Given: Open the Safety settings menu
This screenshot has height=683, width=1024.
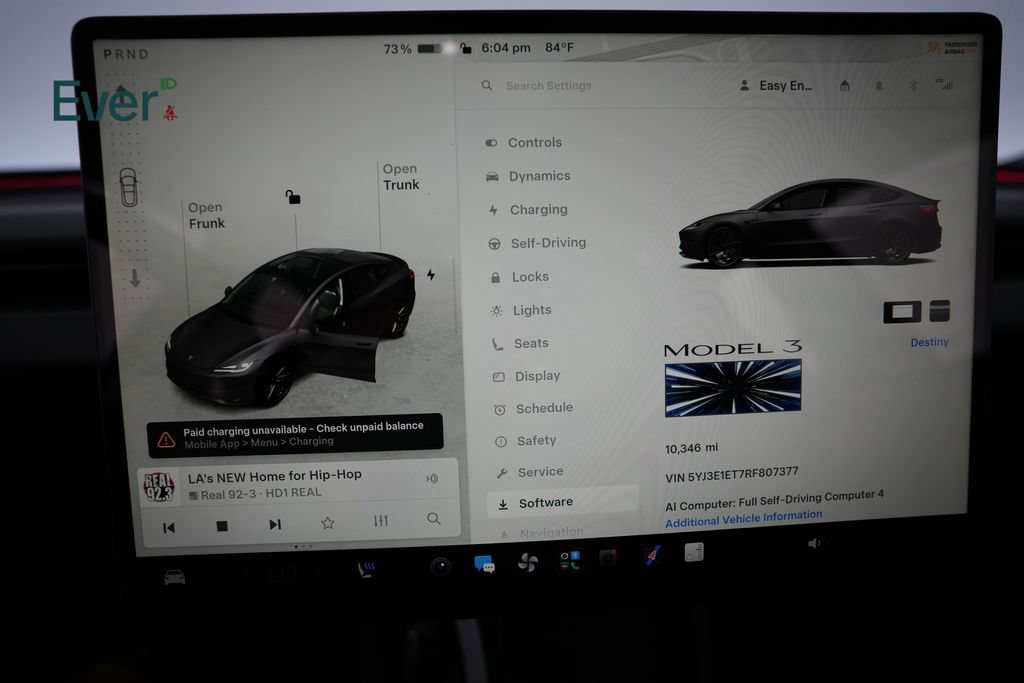Looking at the screenshot, I should [x=526, y=441].
